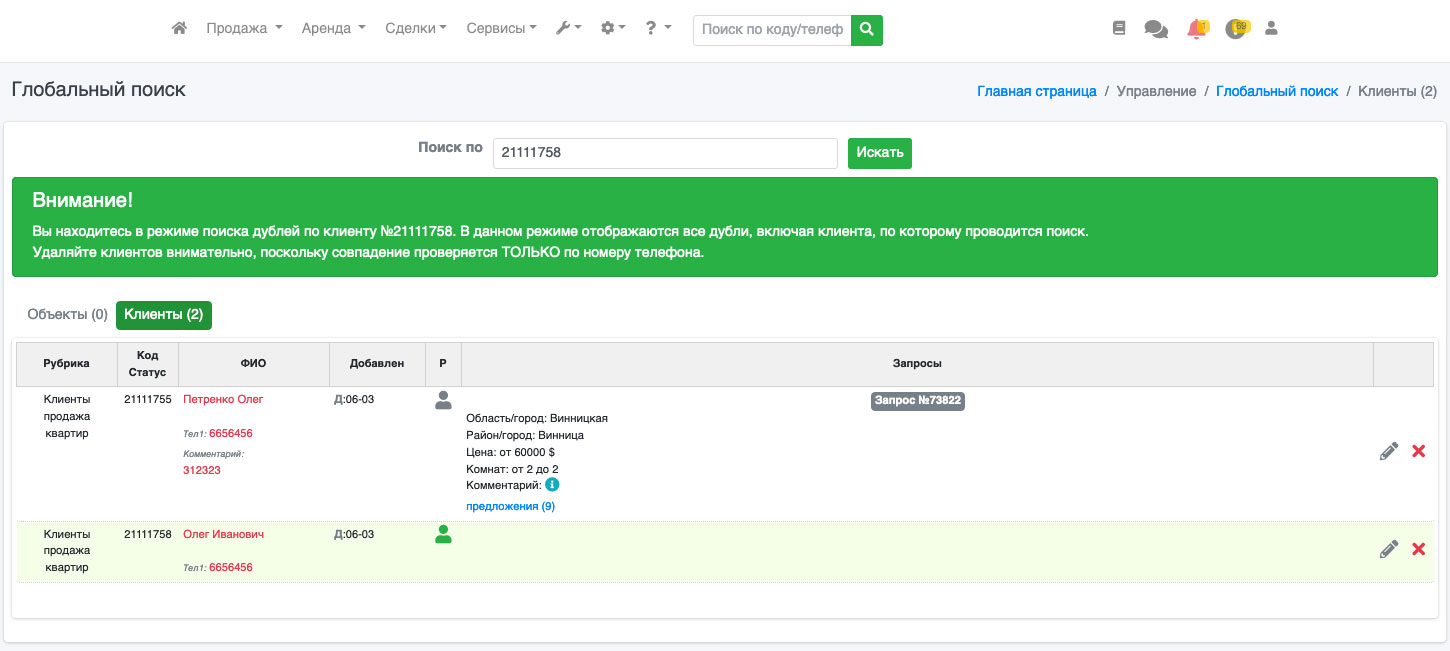Switch to the Объекты (0) tab
This screenshot has height=651, width=1450.
coord(67,315)
